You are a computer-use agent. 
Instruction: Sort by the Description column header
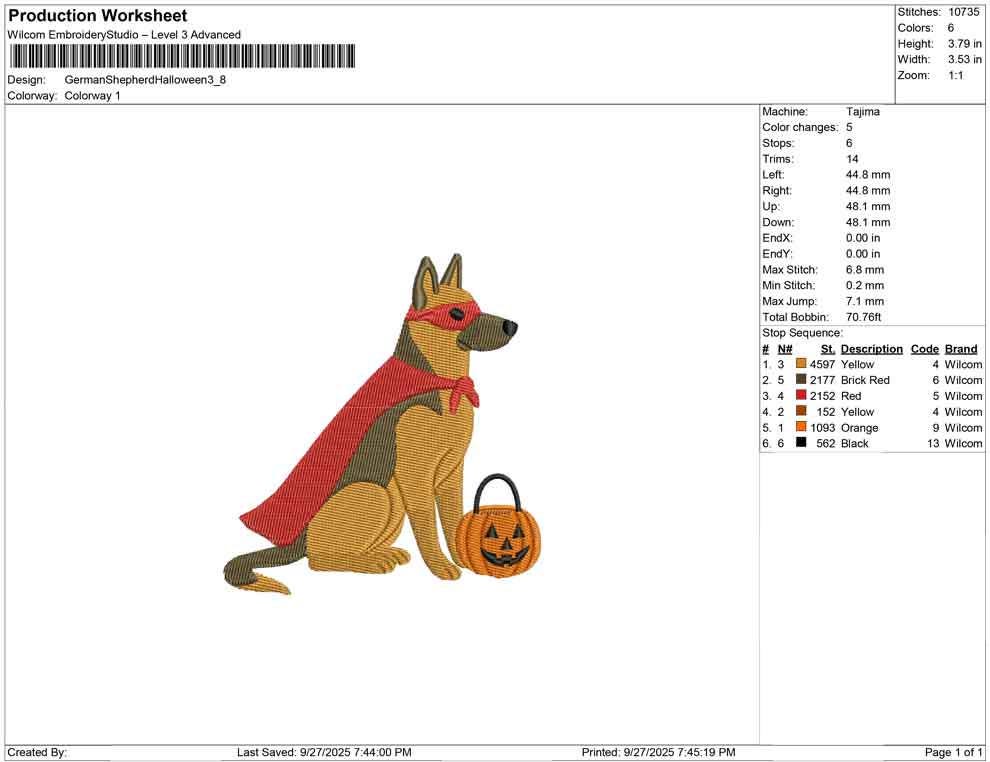tap(871, 348)
